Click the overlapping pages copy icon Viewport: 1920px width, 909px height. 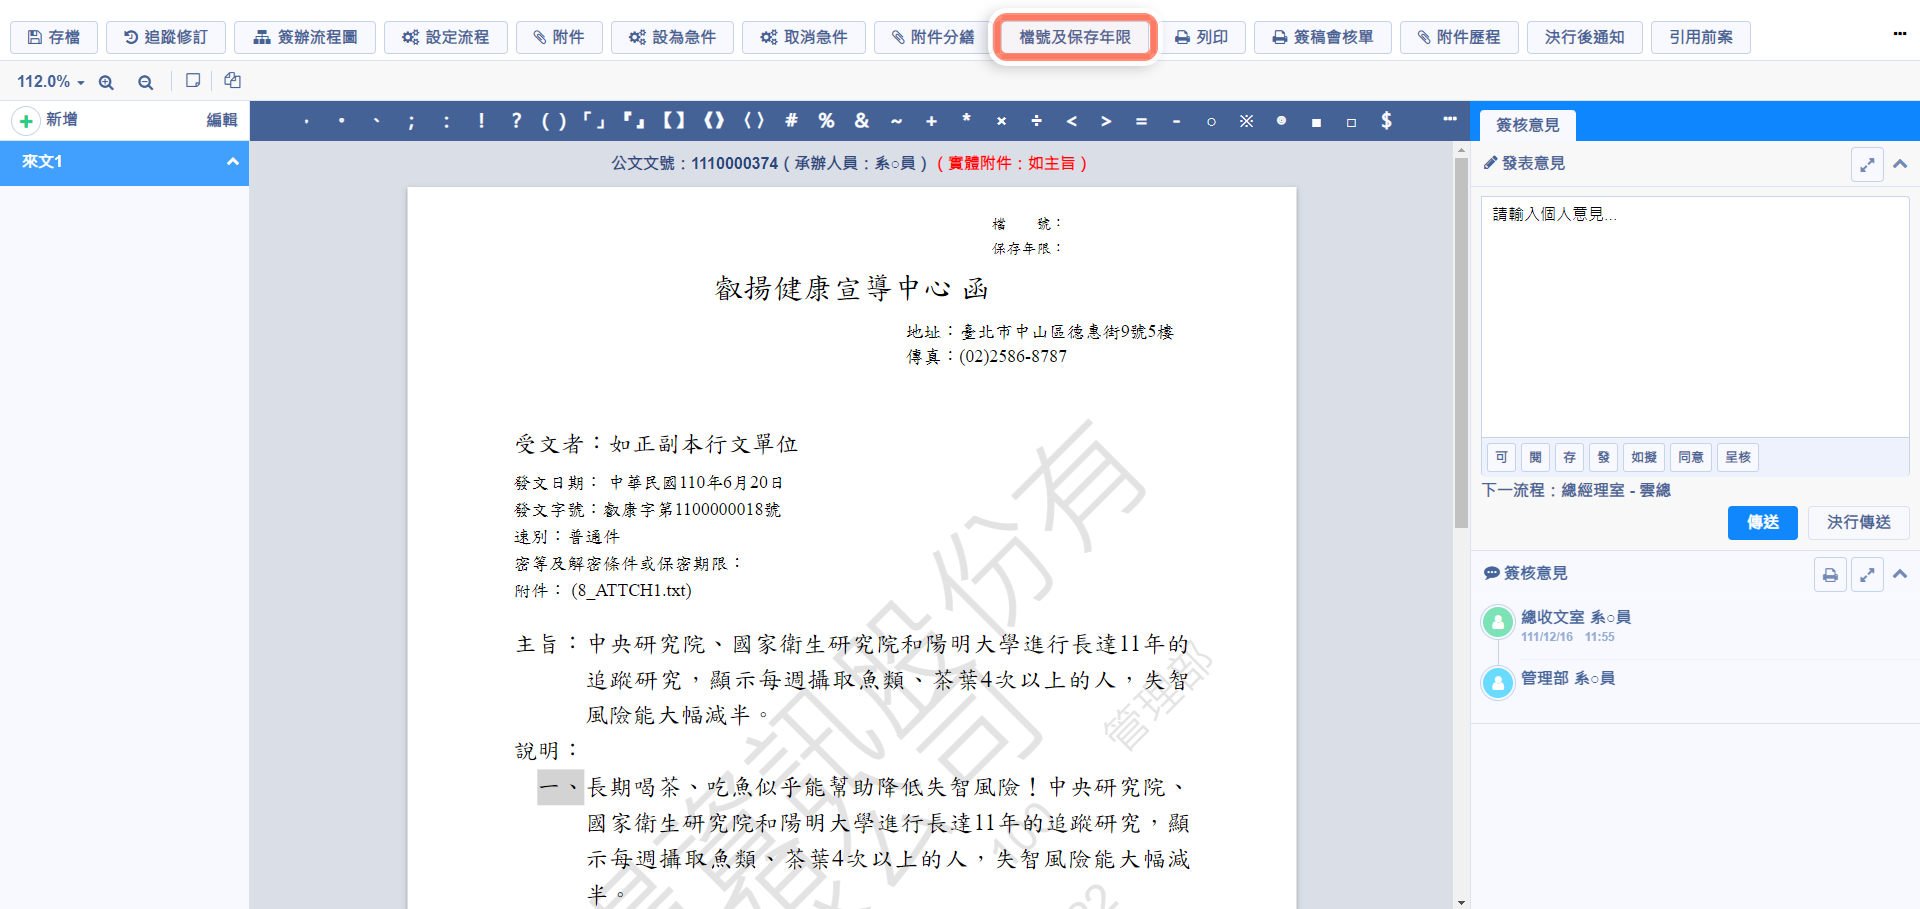232,81
